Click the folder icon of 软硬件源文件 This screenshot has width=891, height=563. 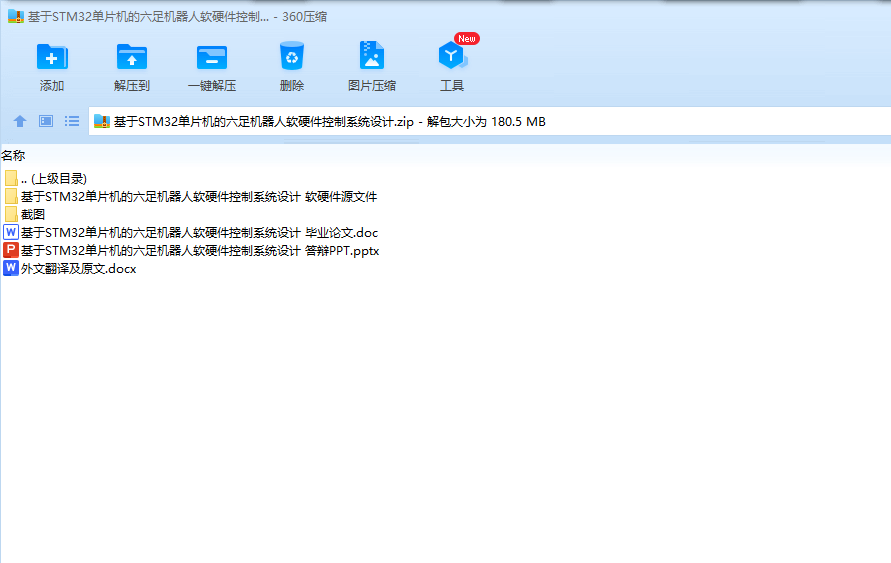click(x=11, y=197)
